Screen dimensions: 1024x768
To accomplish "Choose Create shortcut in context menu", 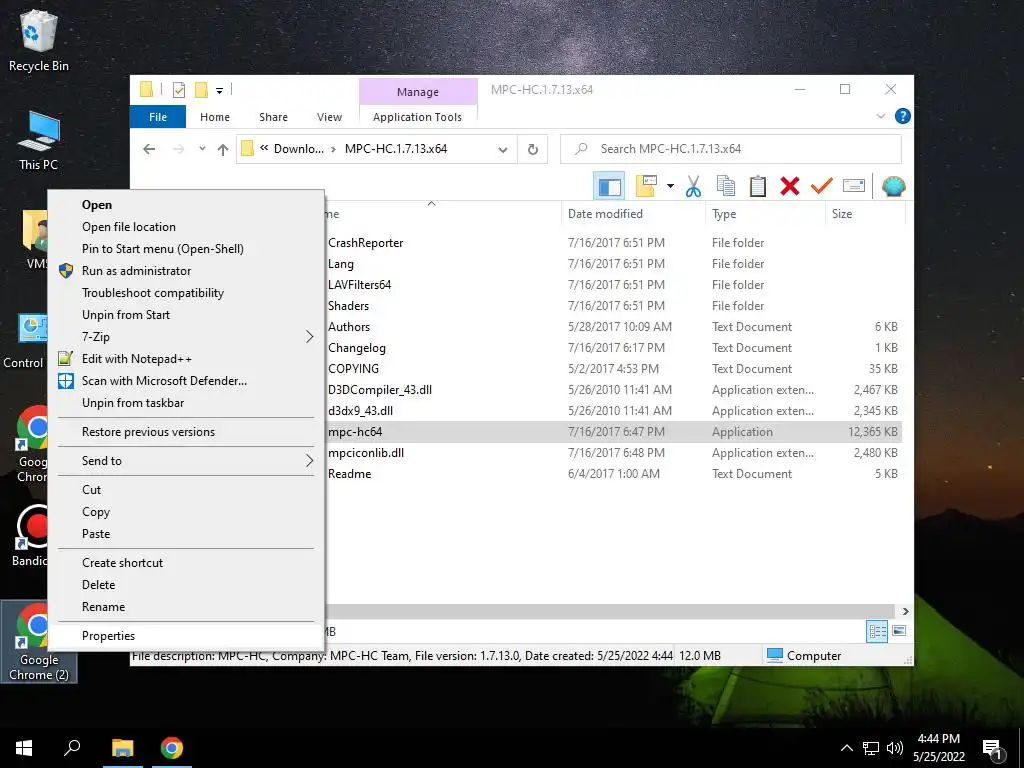I will click(186, 563).
